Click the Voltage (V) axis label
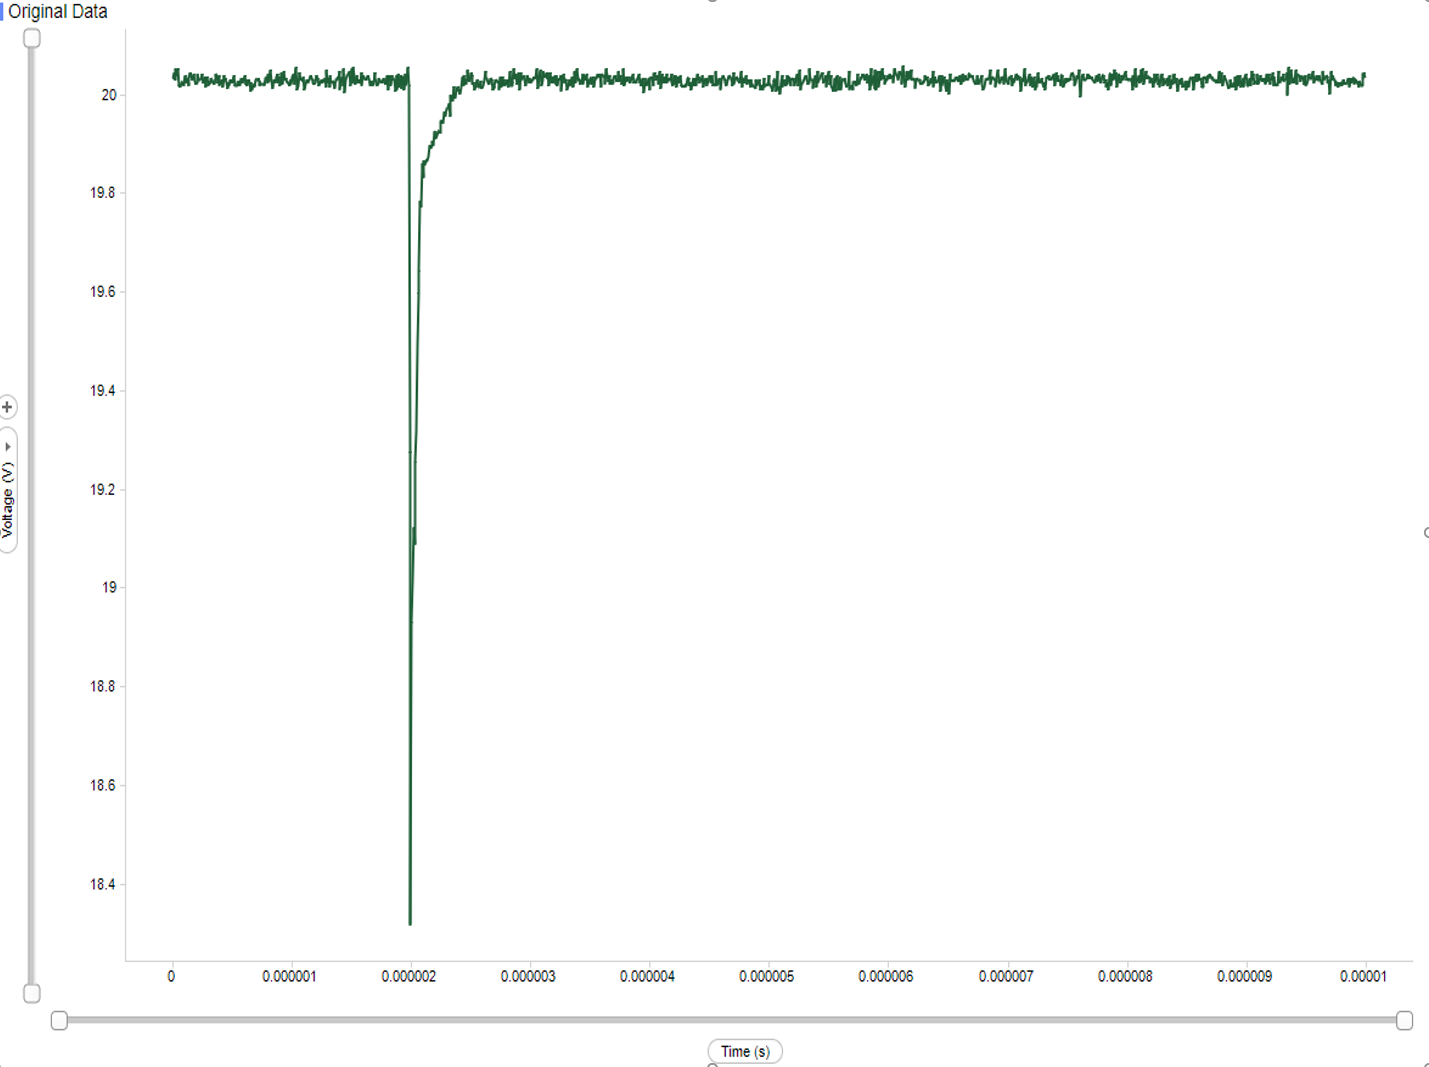This screenshot has height=1067, width=1429. pos(8,500)
